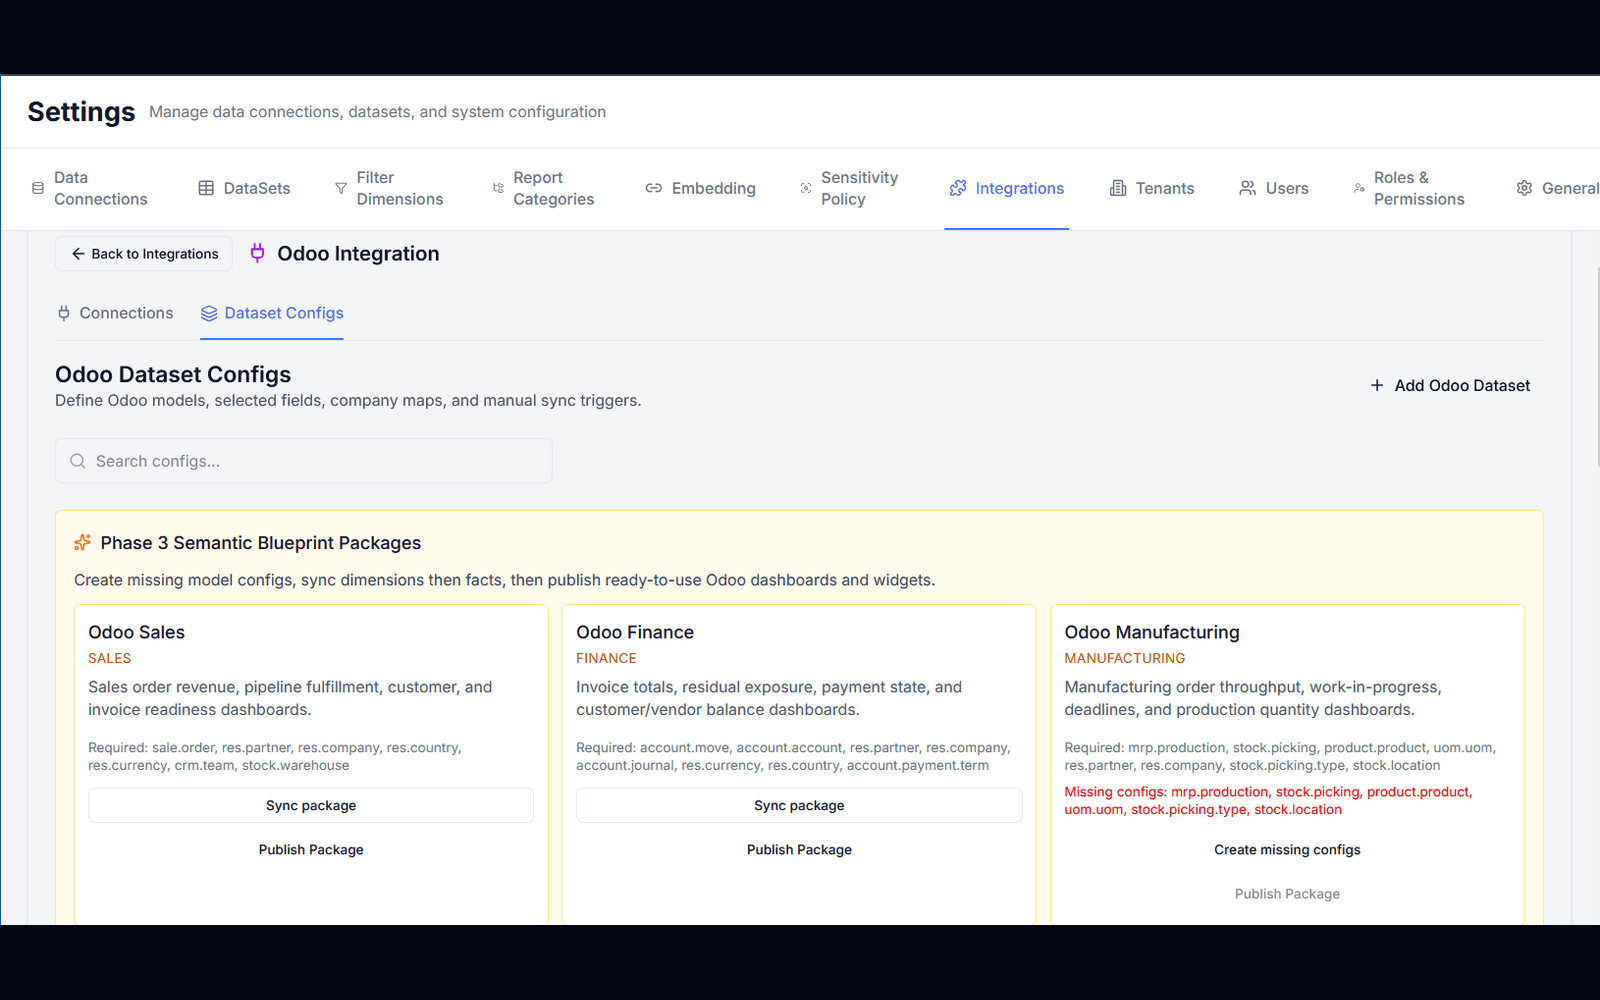The image size is (1600, 1000).
Task: Click the orange SALES label
Action: 110,658
